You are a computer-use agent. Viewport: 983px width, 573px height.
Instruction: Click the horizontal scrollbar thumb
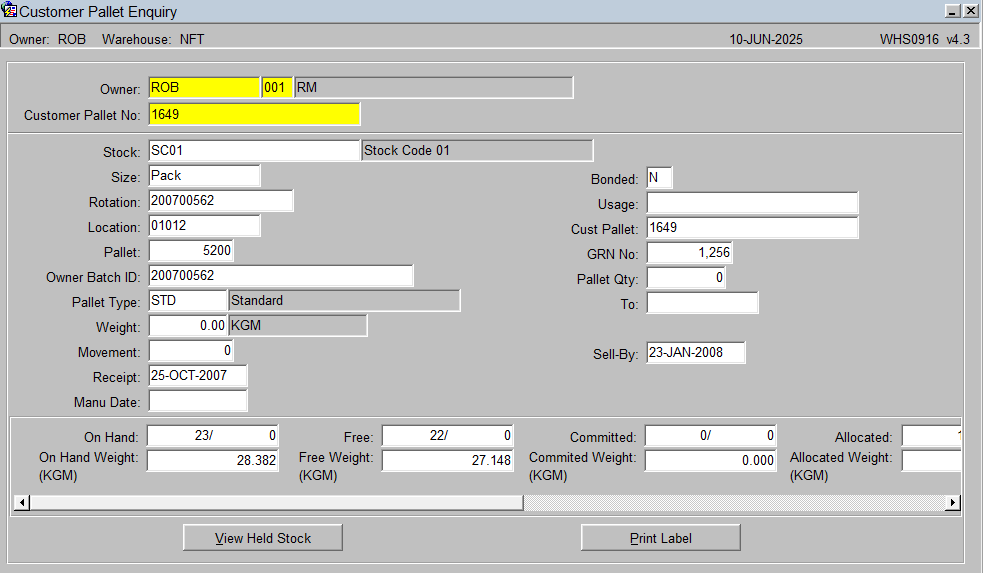(x=276, y=502)
